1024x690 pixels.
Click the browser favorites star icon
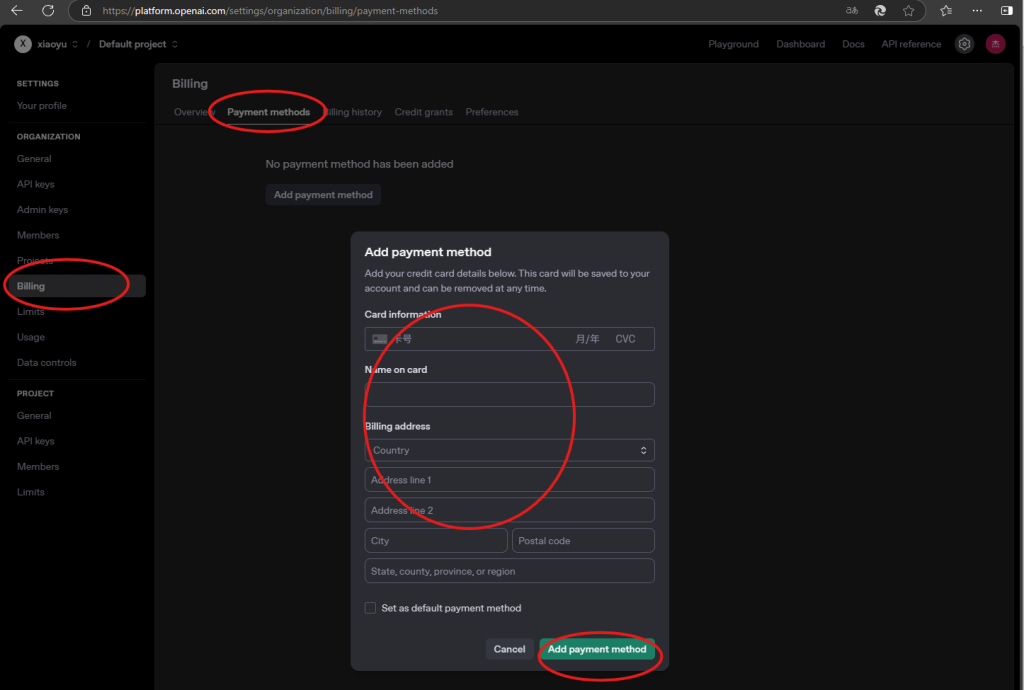[908, 11]
